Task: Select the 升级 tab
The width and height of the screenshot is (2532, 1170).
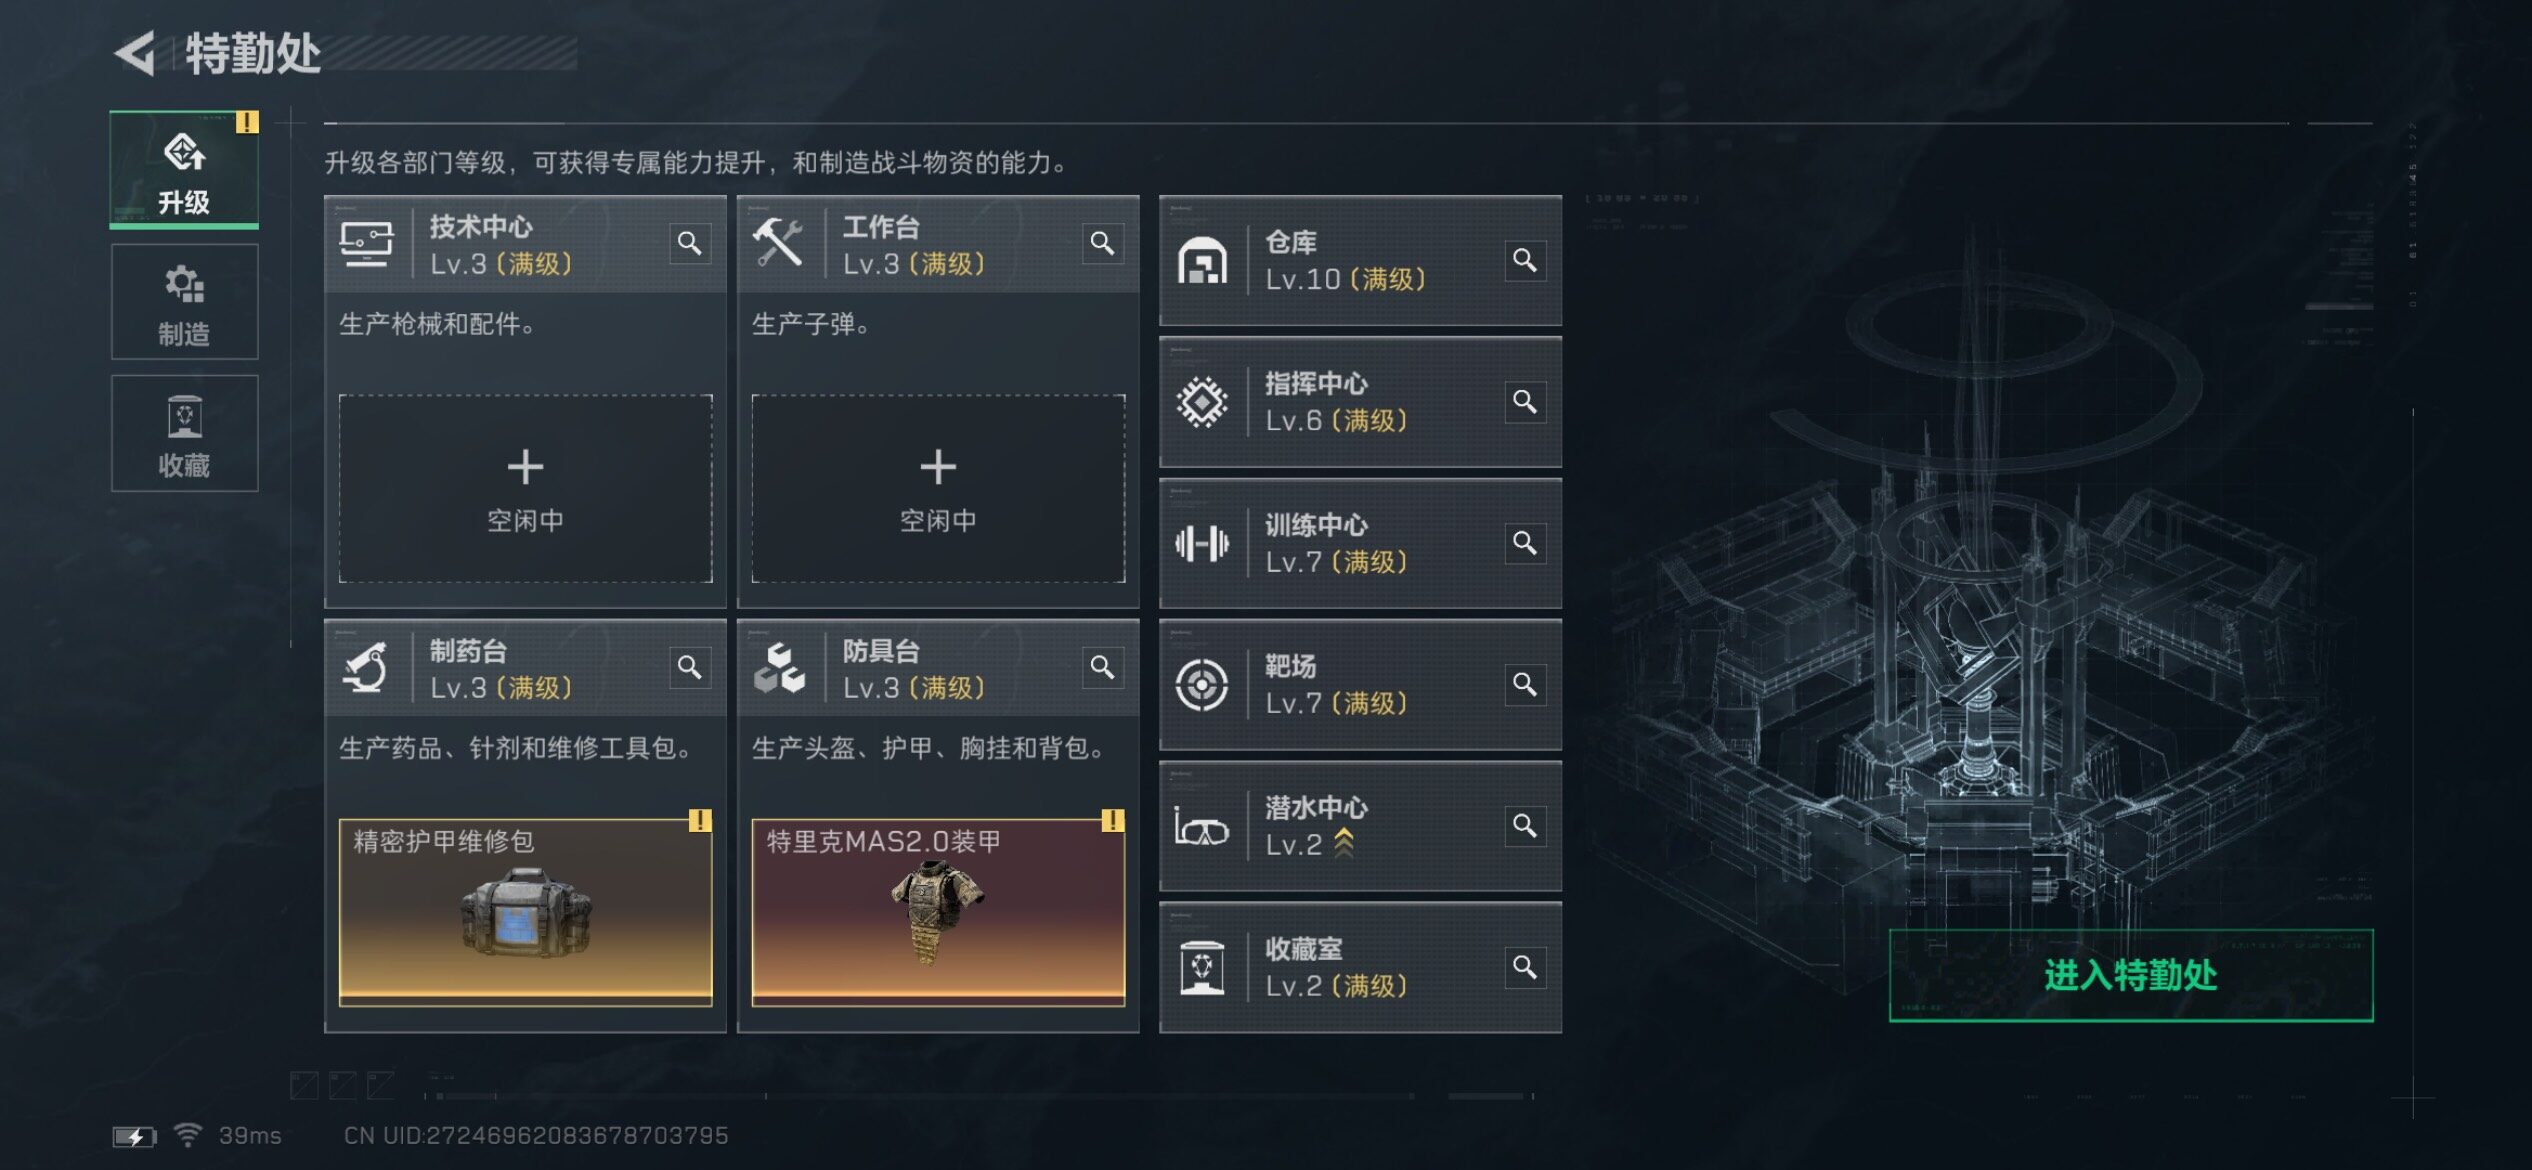Action: point(184,169)
